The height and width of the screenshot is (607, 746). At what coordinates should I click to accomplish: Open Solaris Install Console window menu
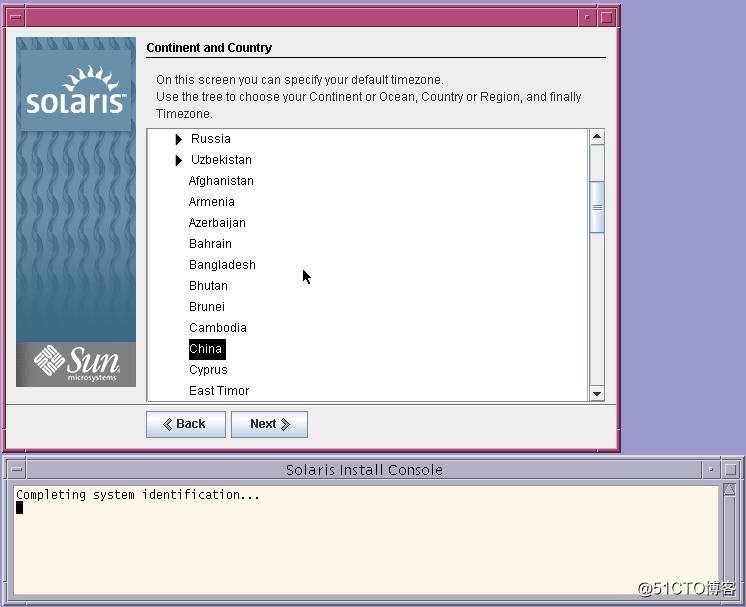[x=17, y=470]
